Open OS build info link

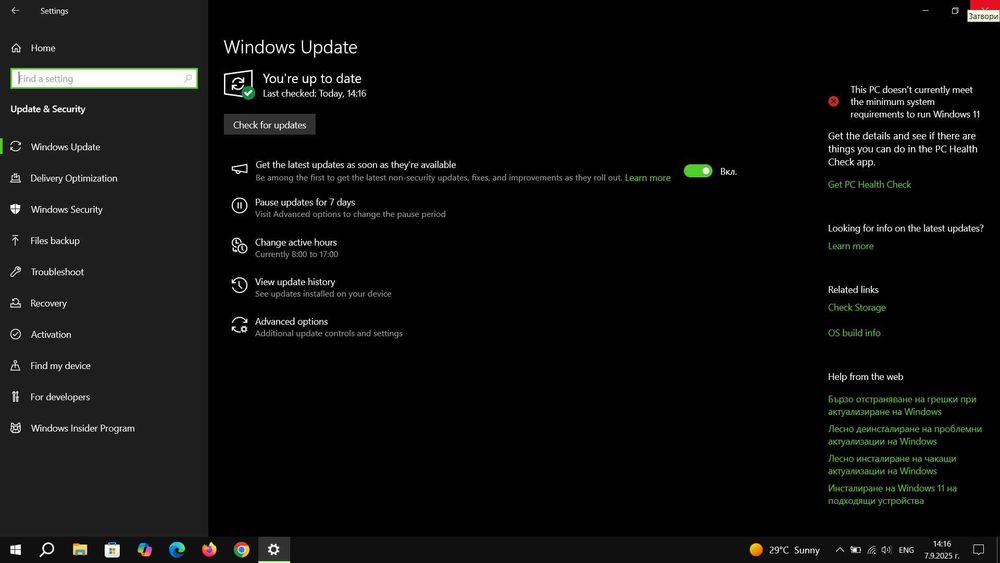(x=854, y=333)
